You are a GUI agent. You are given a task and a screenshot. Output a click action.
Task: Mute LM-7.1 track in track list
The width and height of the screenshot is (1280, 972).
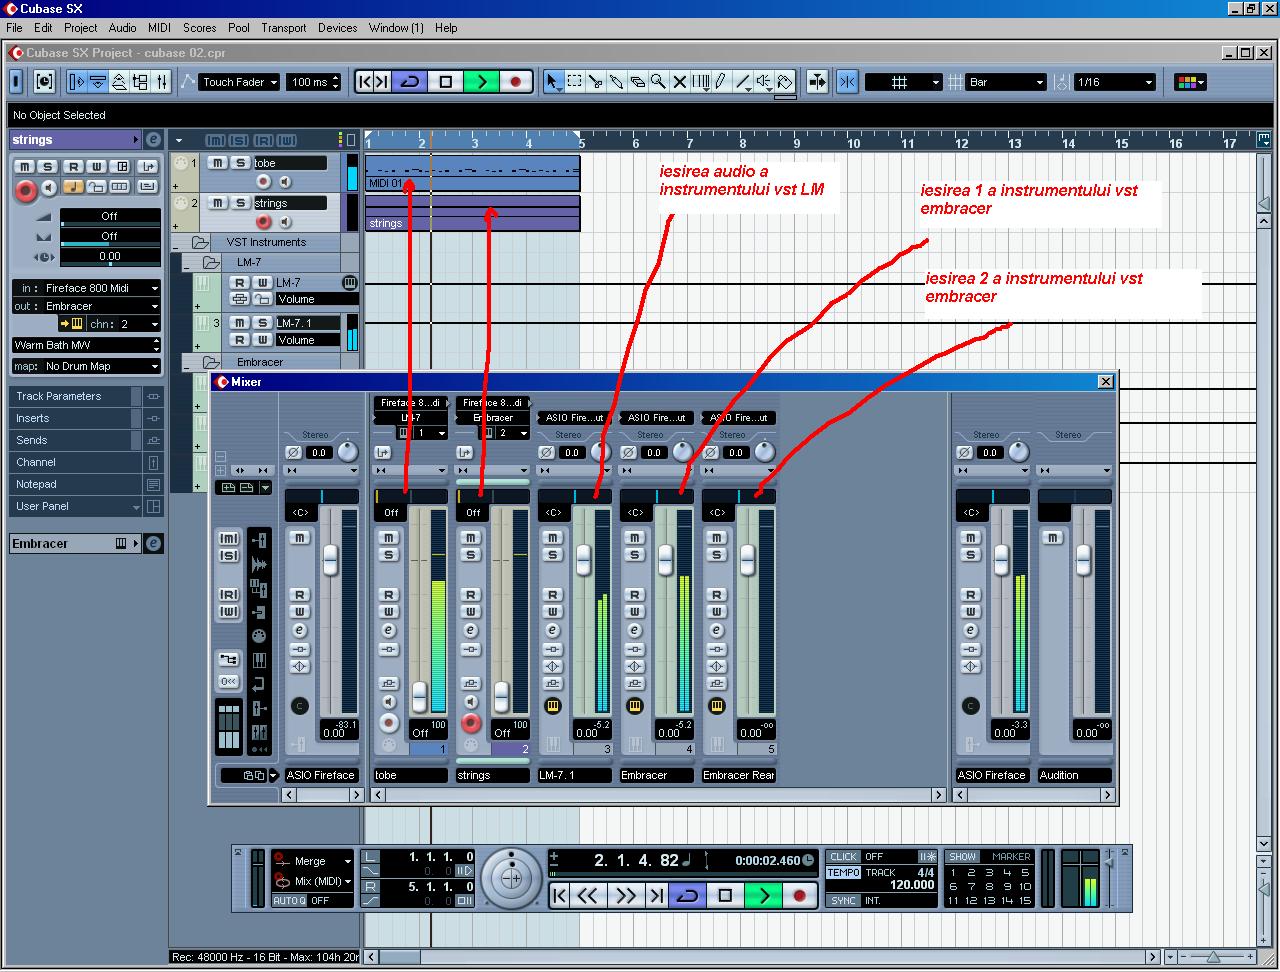pos(240,323)
